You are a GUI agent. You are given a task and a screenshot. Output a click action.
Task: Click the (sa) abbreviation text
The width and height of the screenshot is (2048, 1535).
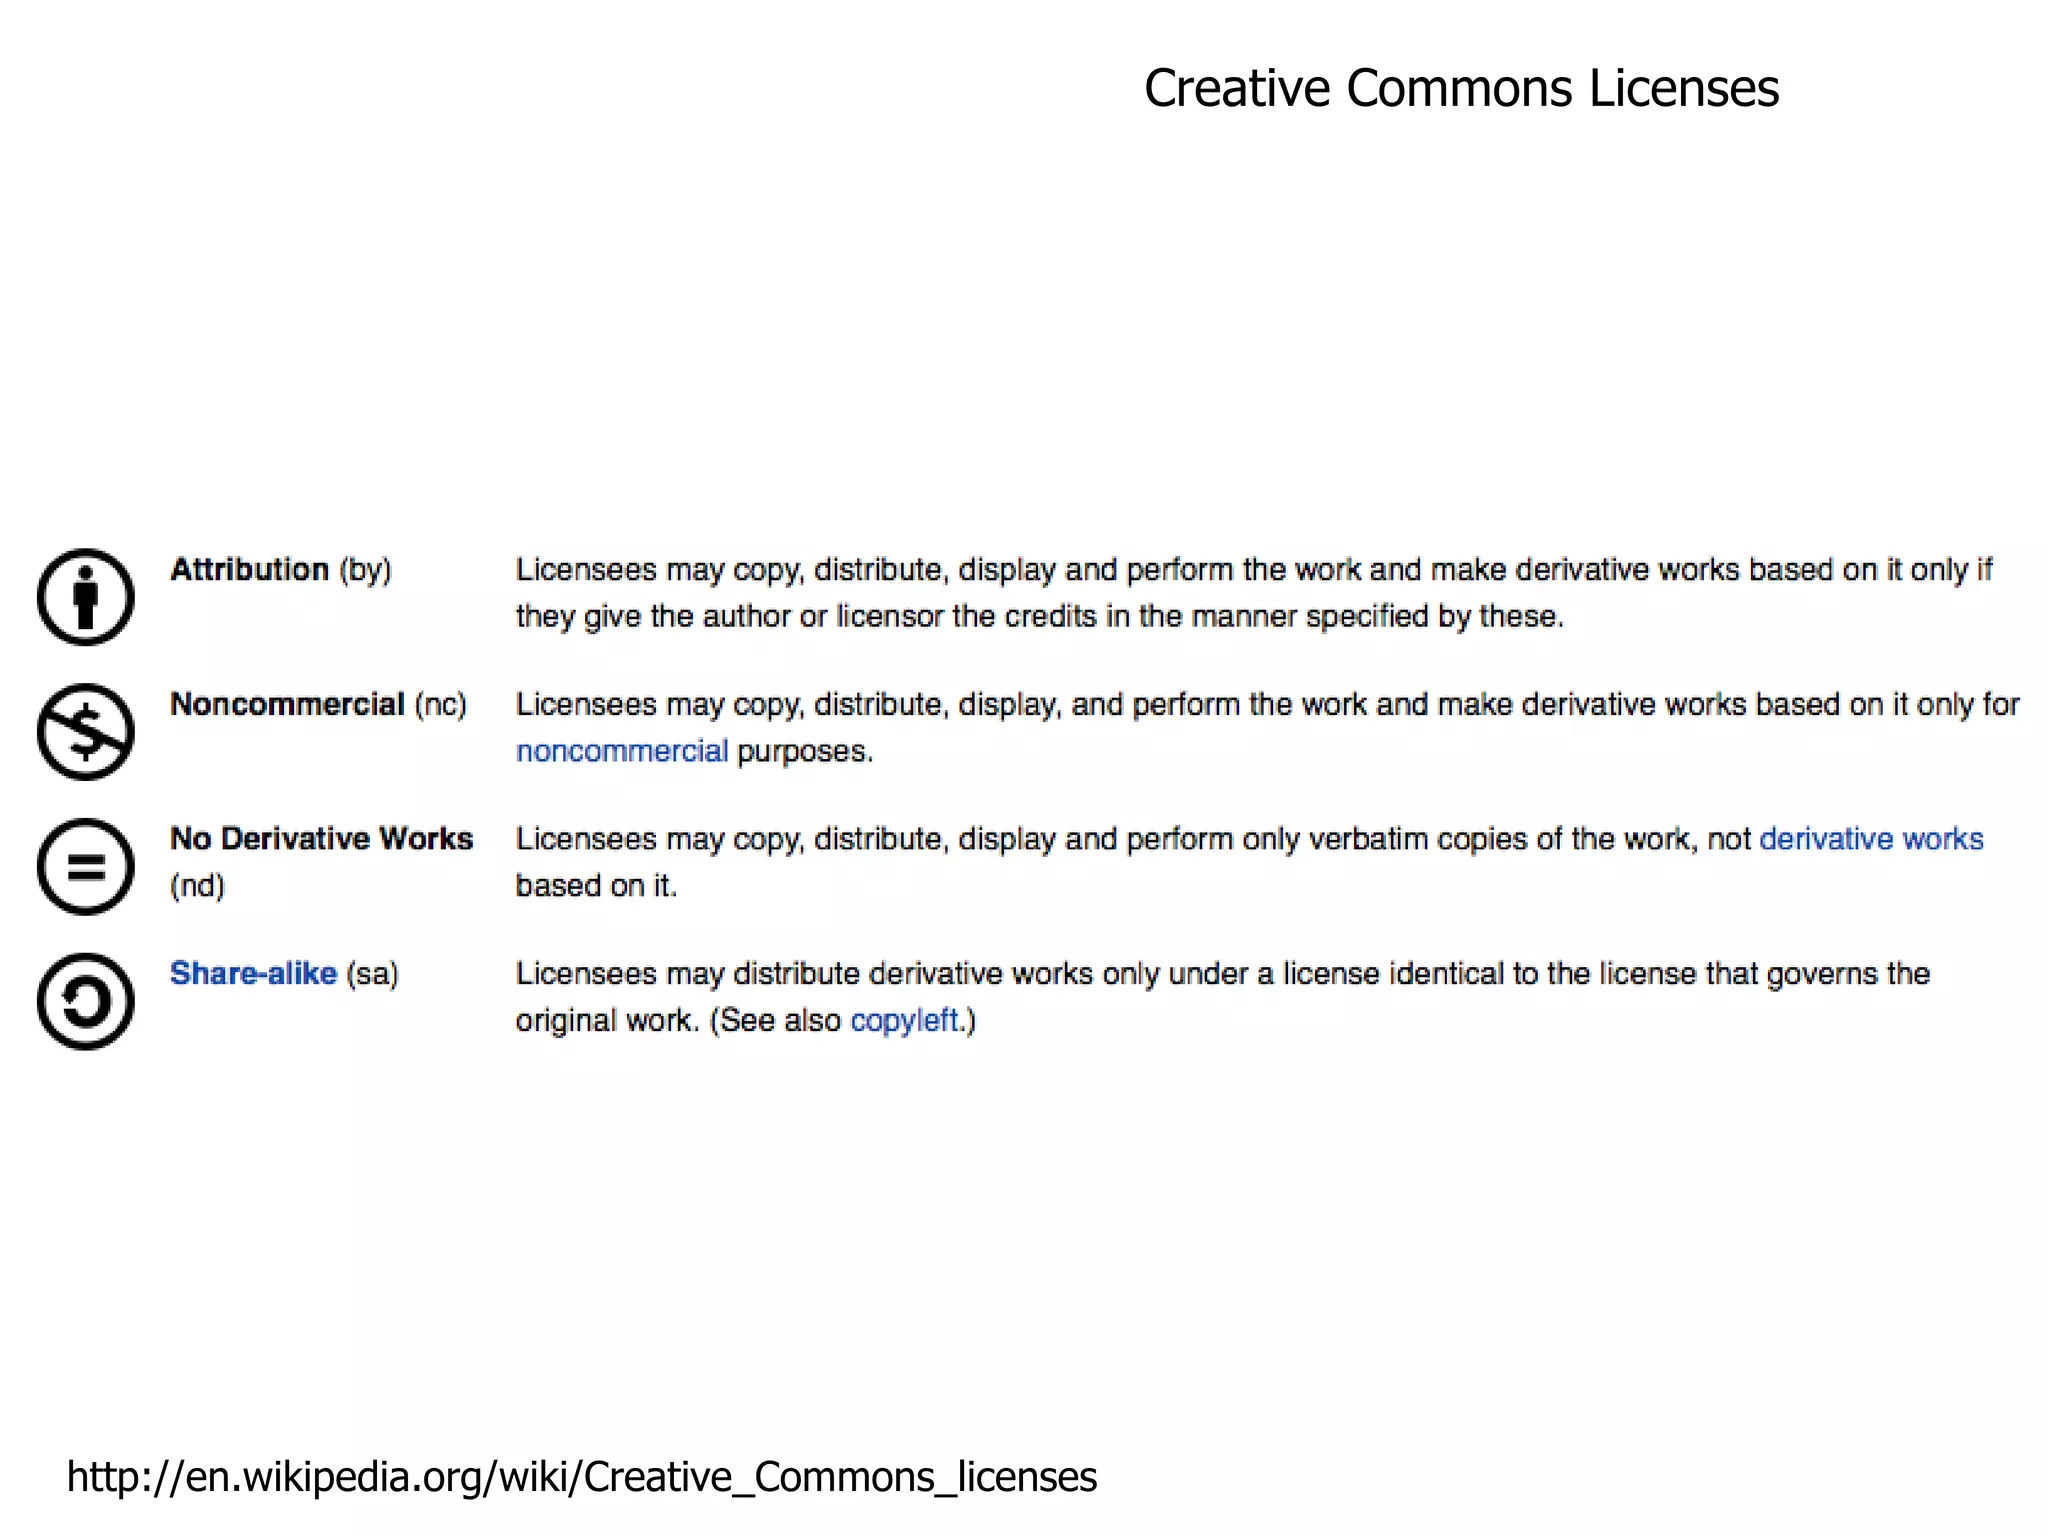[x=372, y=973]
